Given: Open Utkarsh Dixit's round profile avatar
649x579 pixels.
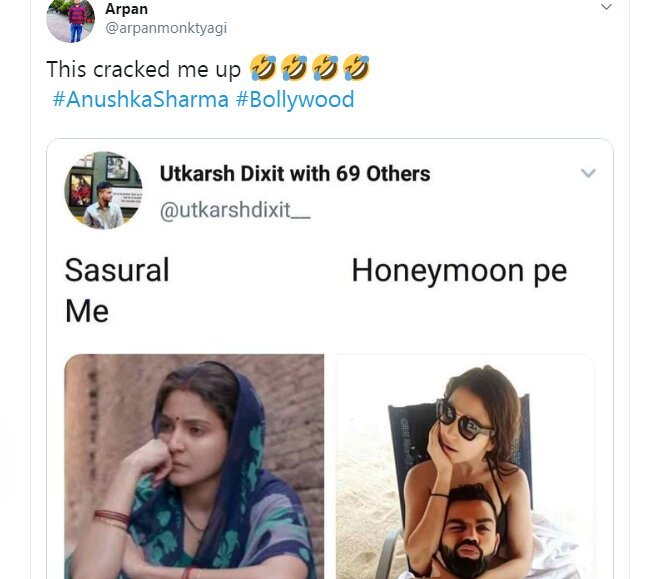Looking at the screenshot, I should coord(103,190).
